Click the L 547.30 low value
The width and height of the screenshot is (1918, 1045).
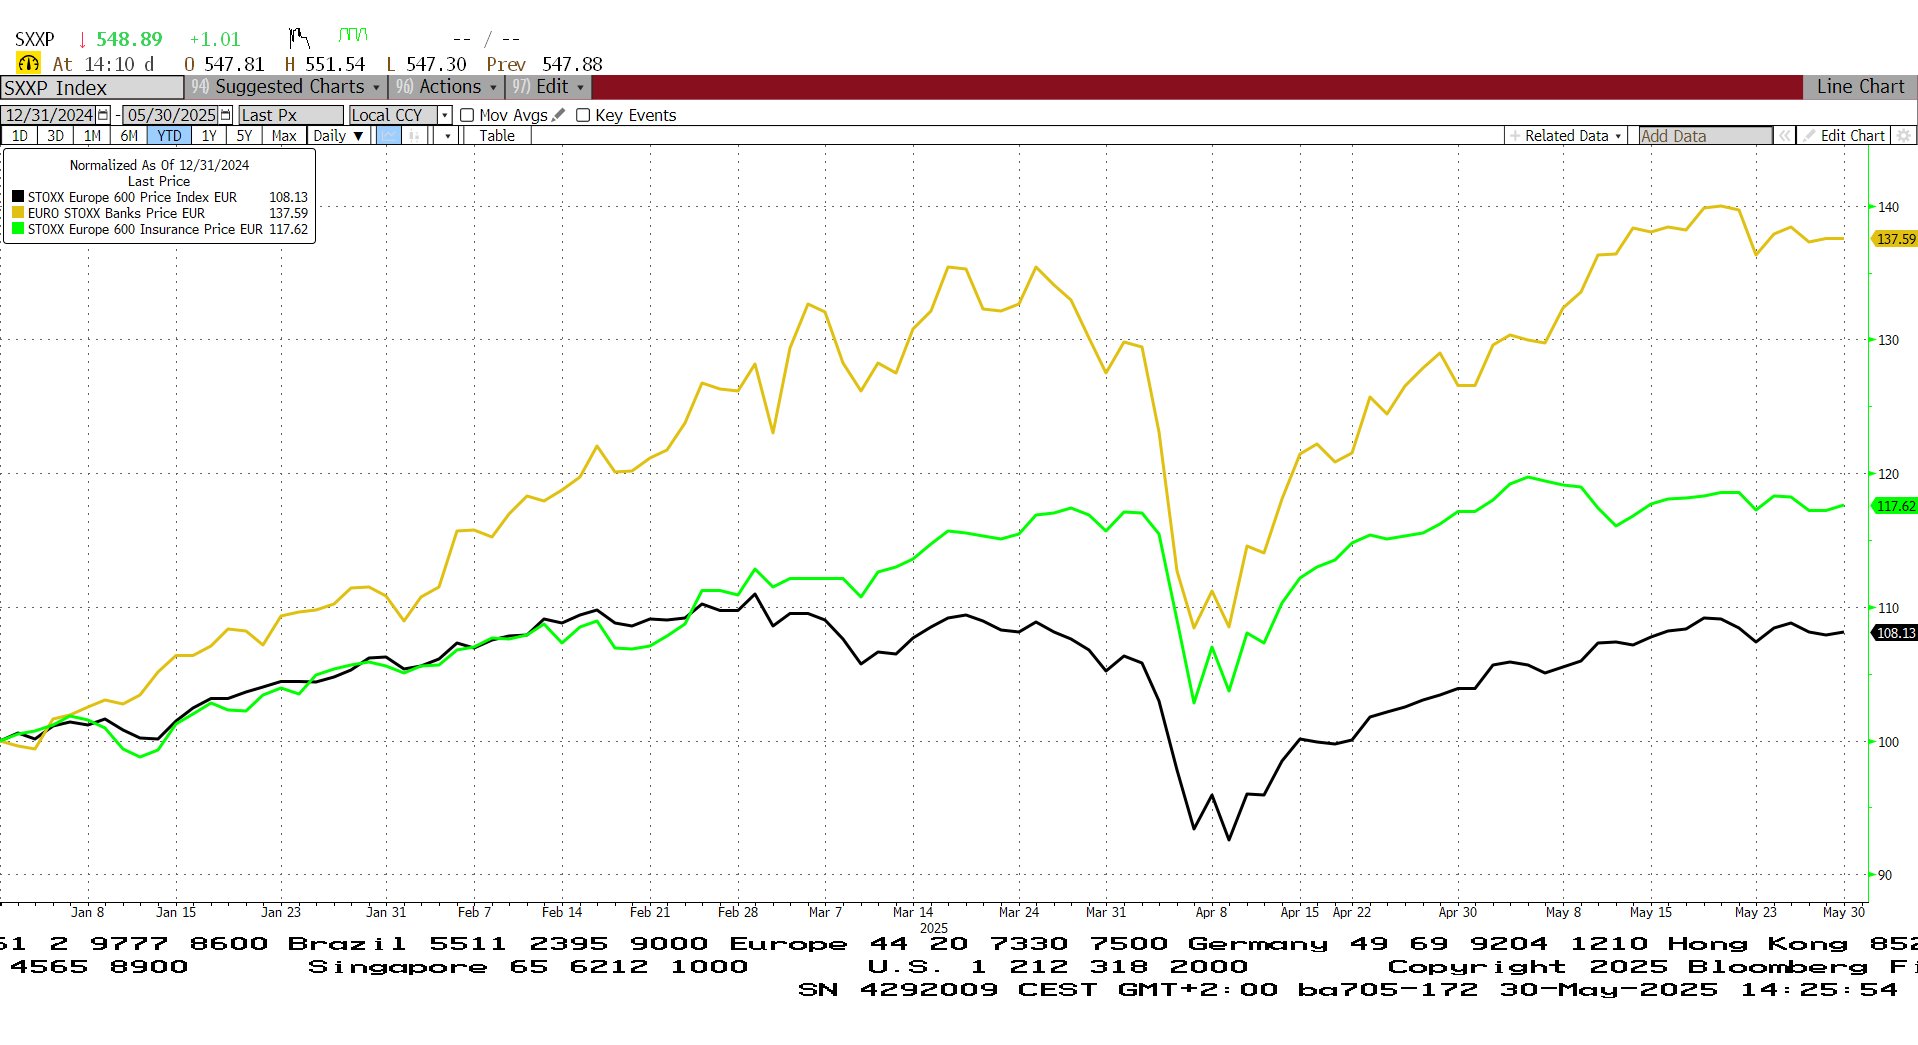(x=426, y=64)
